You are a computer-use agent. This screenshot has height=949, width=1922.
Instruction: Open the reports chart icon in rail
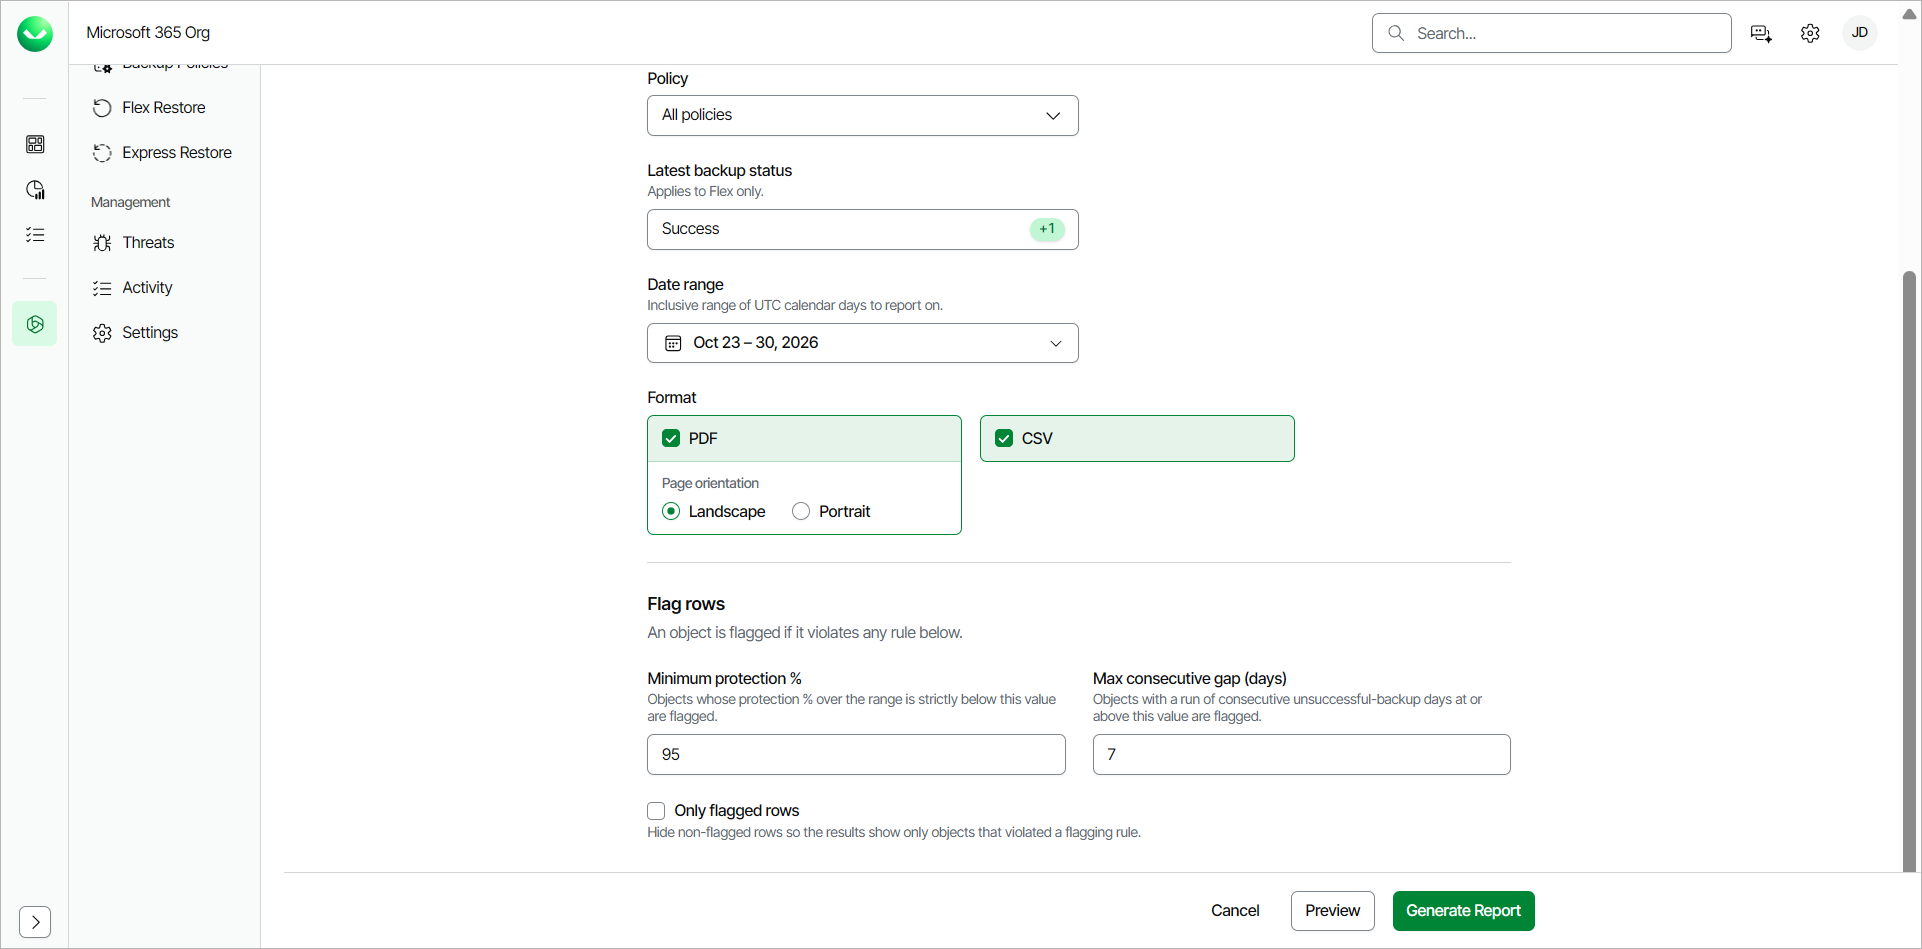pyautogui.click(x=35, y=190)
